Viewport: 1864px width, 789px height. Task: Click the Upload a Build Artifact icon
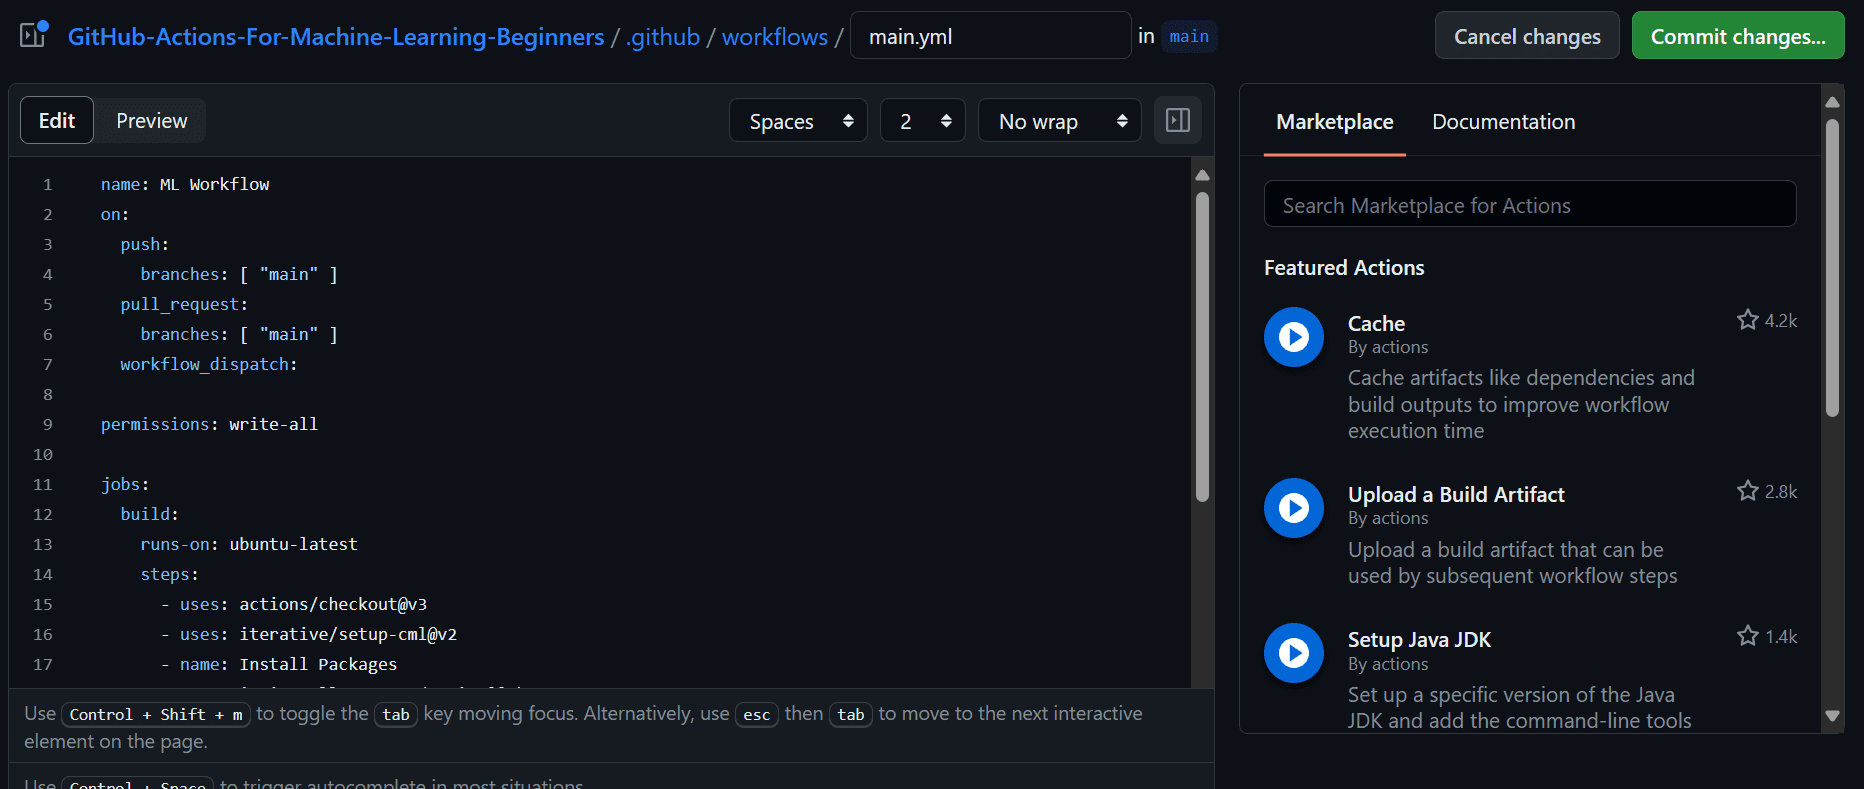[x=1294, y=508]
